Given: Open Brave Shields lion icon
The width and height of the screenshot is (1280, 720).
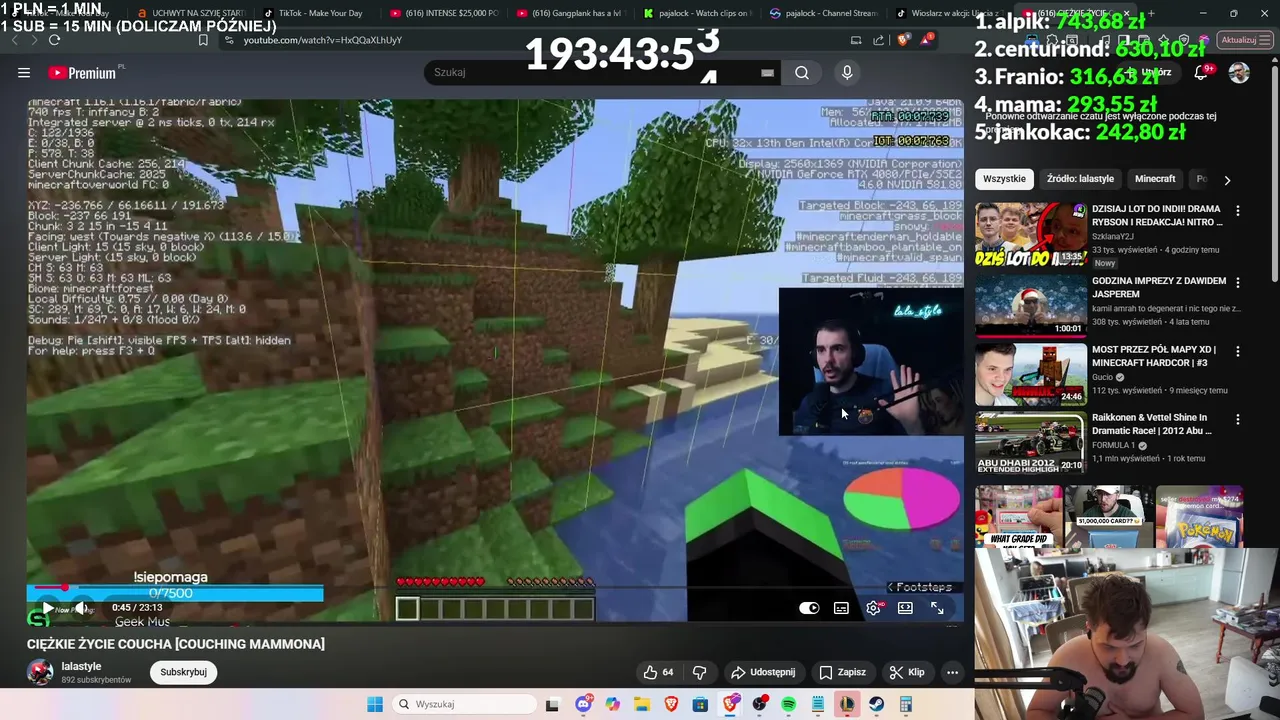Looking at the screenshot, I should pos(904,40).
